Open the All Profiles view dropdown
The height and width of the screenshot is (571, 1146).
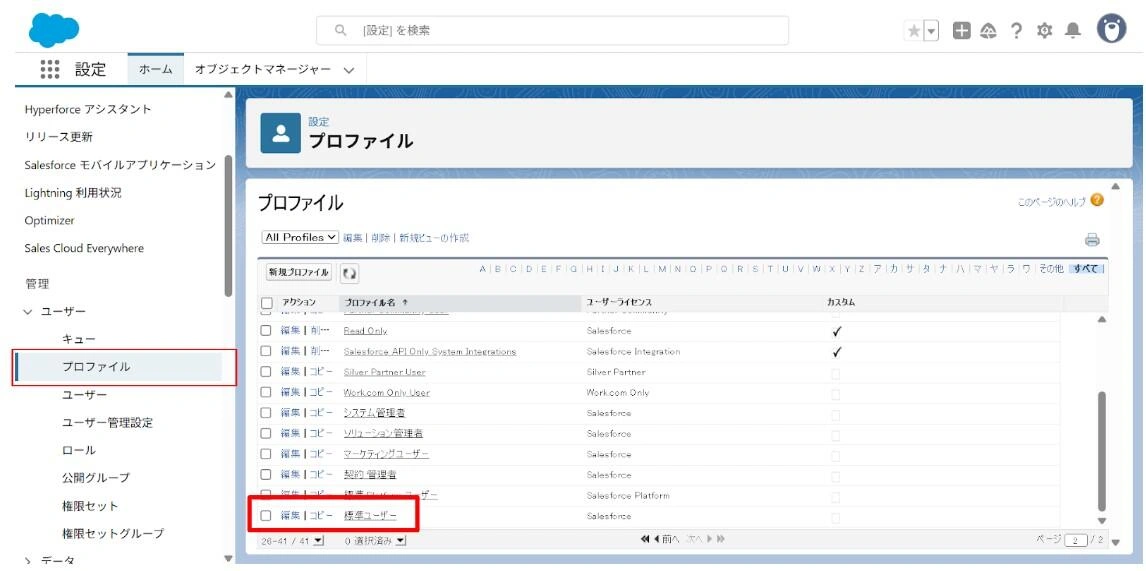point(300,238)
